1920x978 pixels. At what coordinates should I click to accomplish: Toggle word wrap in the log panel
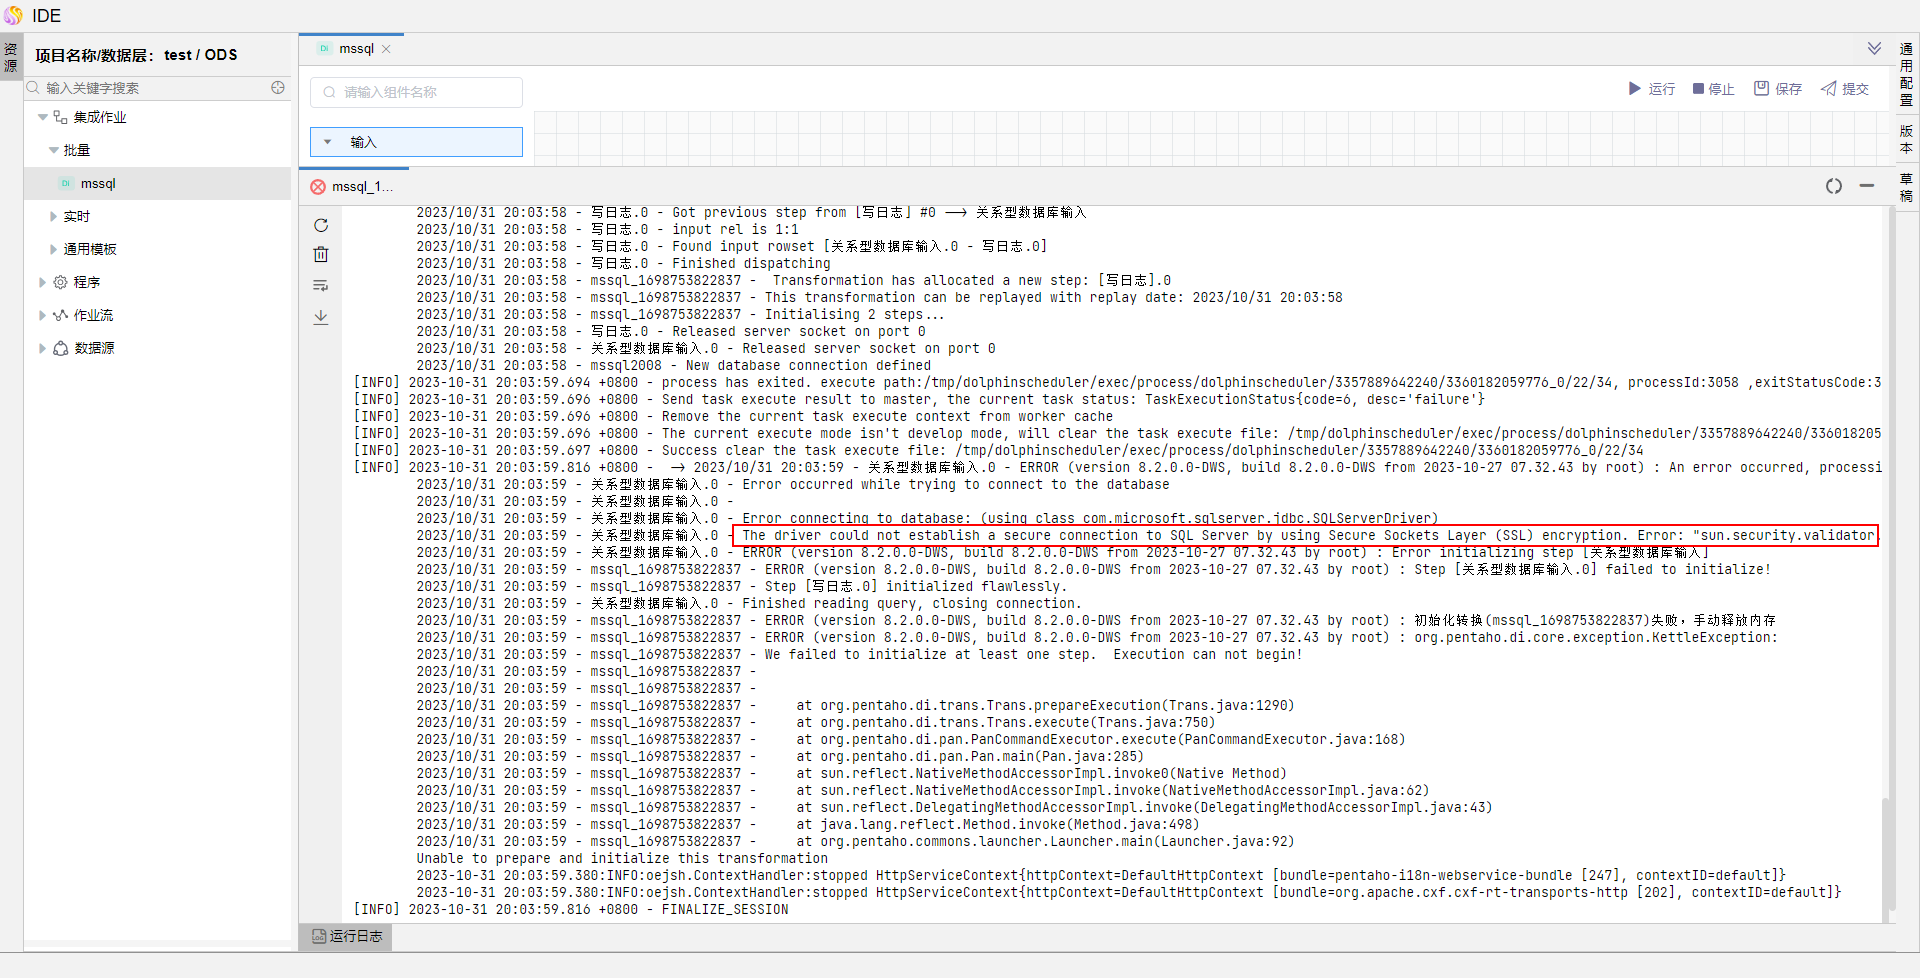click(x=321, y=286)
